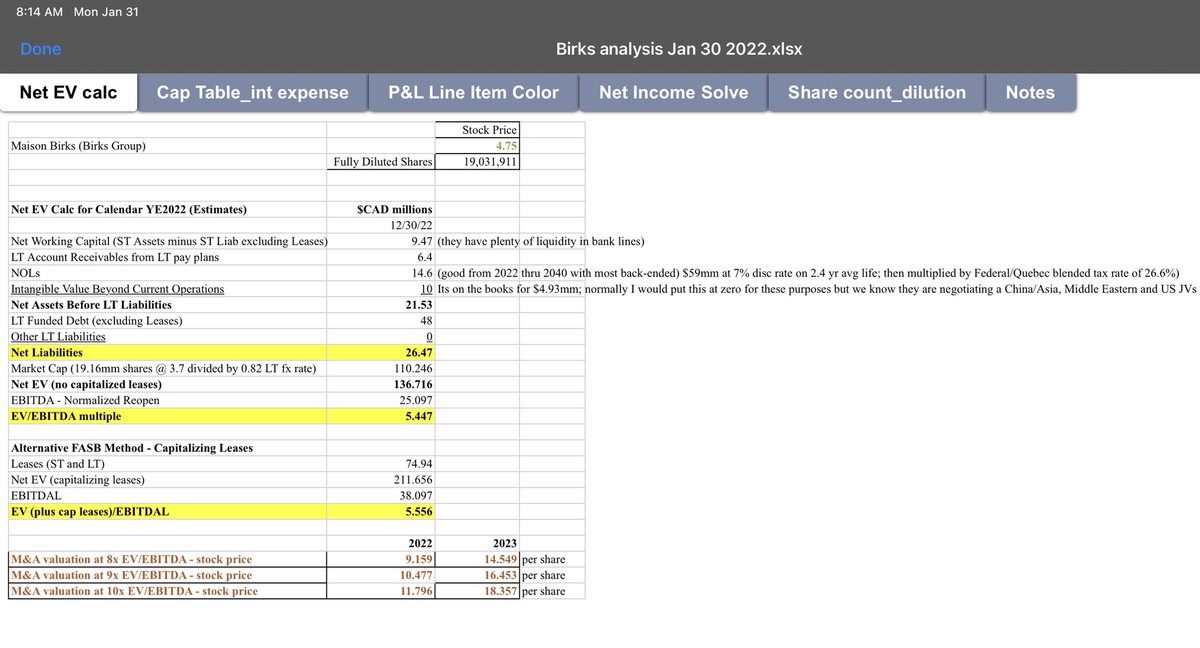Screen dimensions: 1200x648
Task: Select the date cell 12/30/22
Action: click(x=381, y=225)
